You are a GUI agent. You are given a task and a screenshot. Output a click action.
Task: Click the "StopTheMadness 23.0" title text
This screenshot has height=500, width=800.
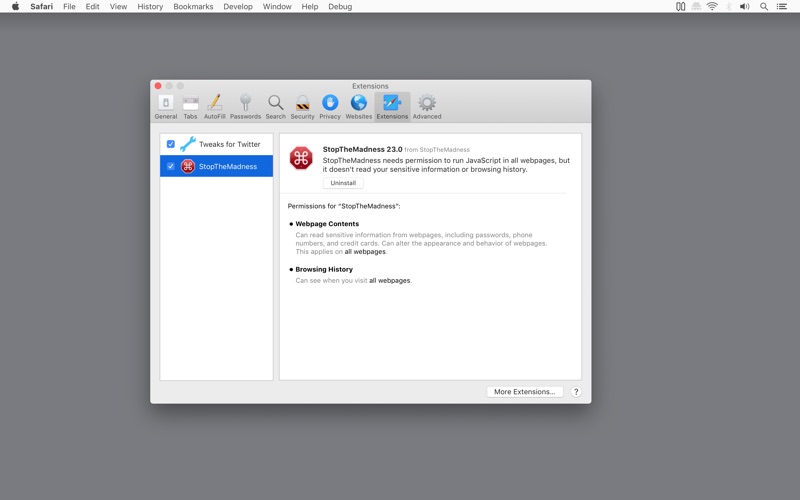click(362, 149)
